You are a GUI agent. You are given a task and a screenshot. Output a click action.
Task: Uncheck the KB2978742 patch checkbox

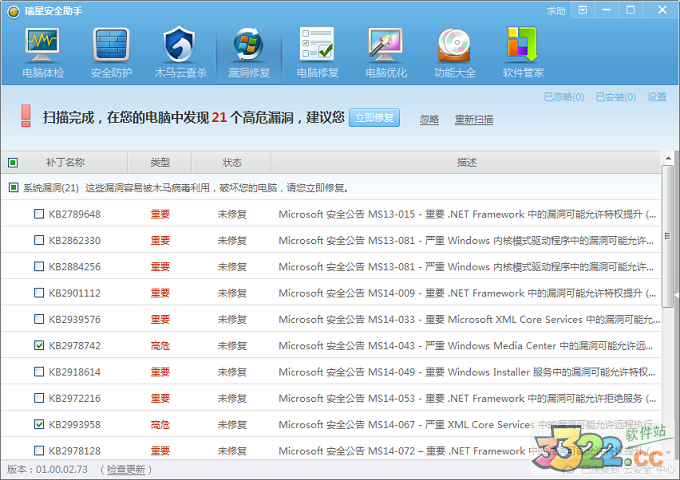click(x=39, y=345)
